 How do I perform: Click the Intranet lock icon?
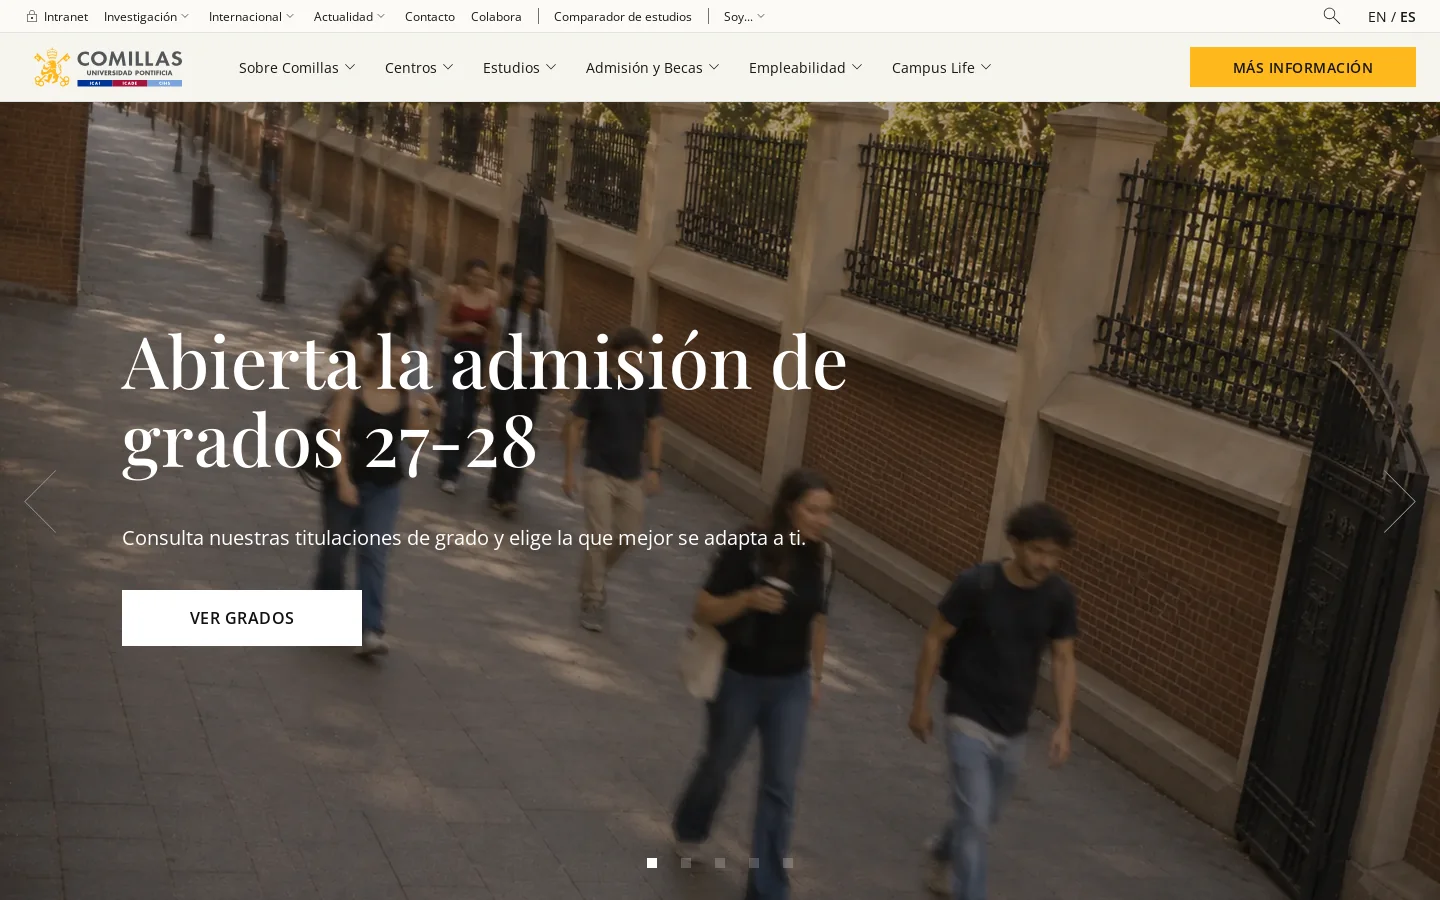click(32, 16)
